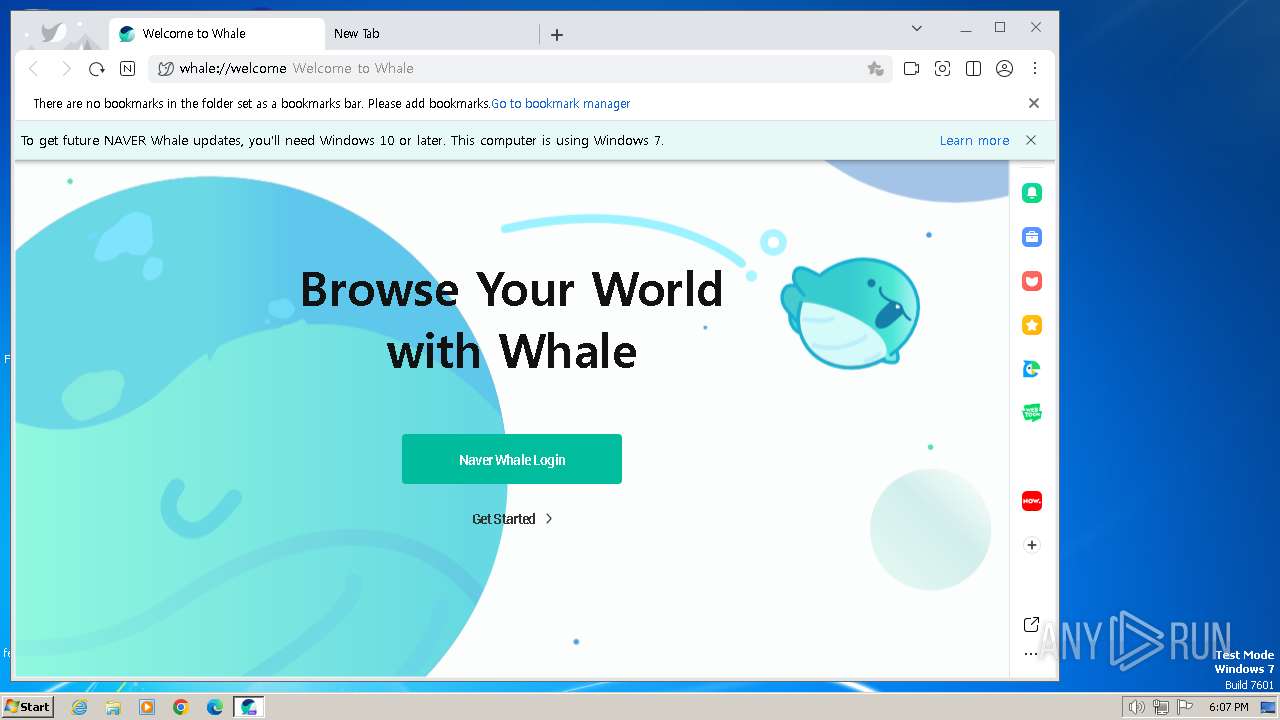Open the Webtoon sidebar icon

(x=1032, y=412)
